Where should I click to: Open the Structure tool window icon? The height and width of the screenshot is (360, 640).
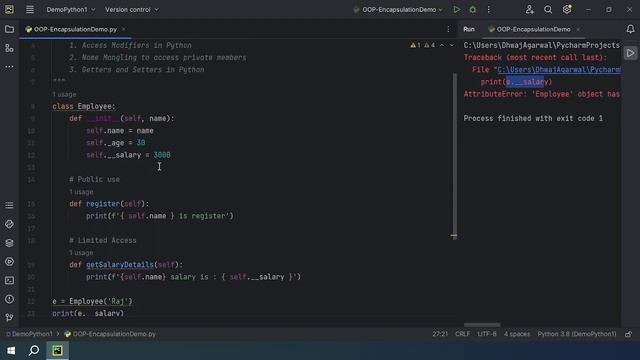click(9, 48)
